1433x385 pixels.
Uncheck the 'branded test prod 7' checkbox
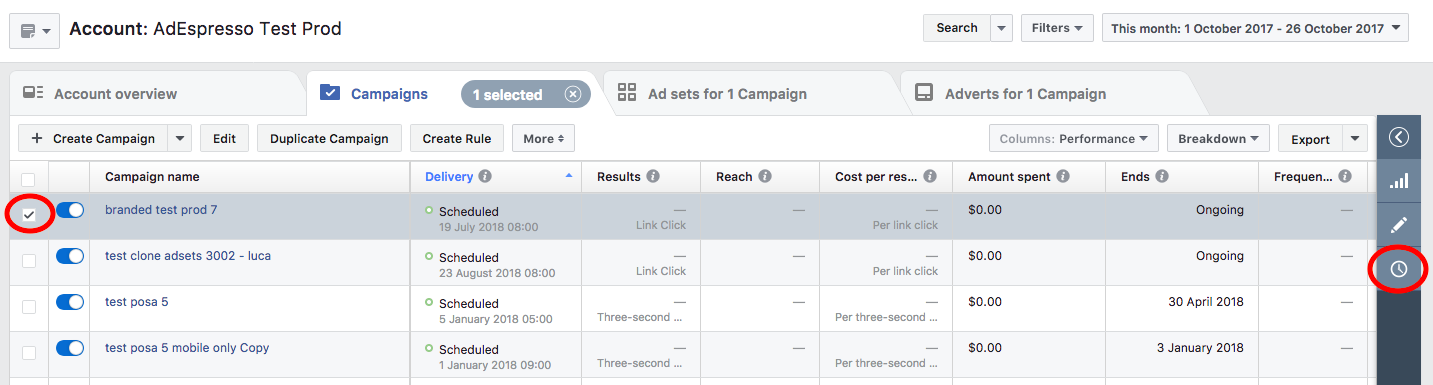[29, 214]
